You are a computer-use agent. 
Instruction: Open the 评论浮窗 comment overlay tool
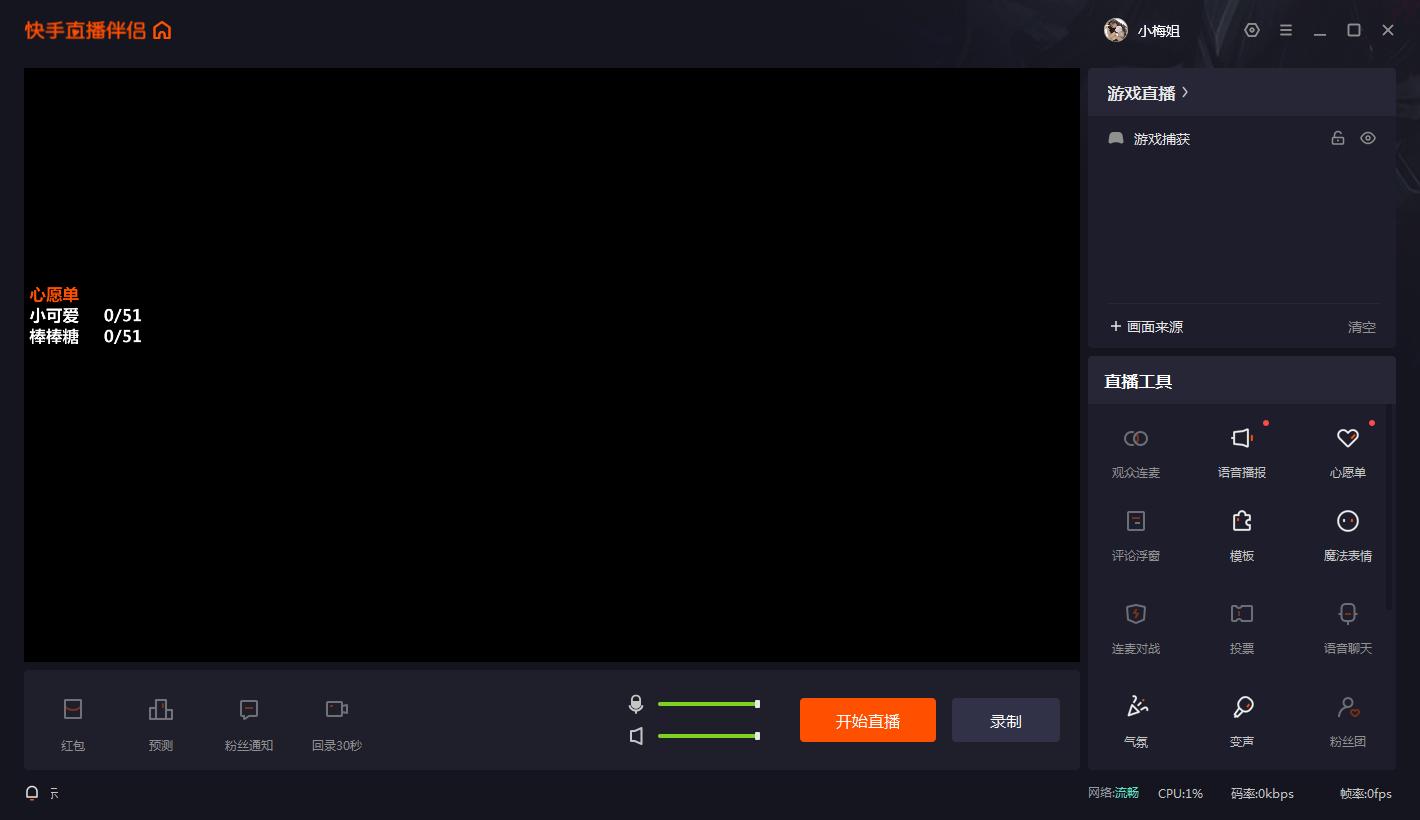(1136, 535)
